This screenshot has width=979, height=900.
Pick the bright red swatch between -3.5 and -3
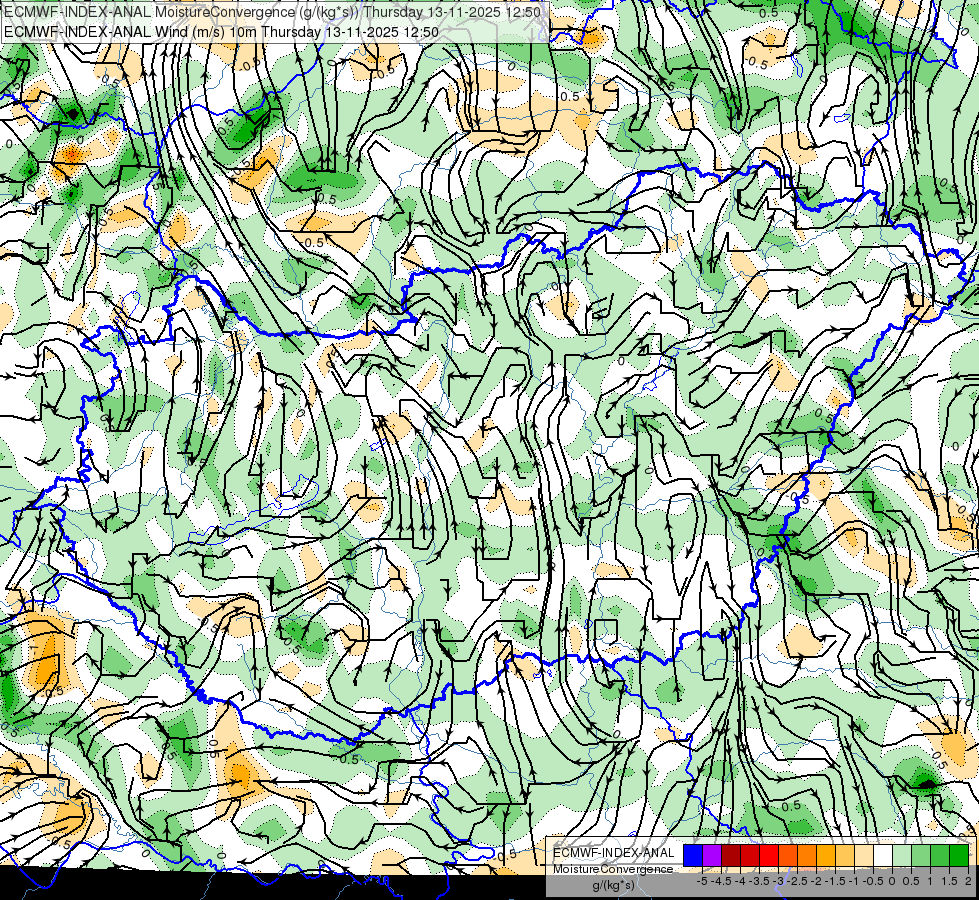point(769,855)
